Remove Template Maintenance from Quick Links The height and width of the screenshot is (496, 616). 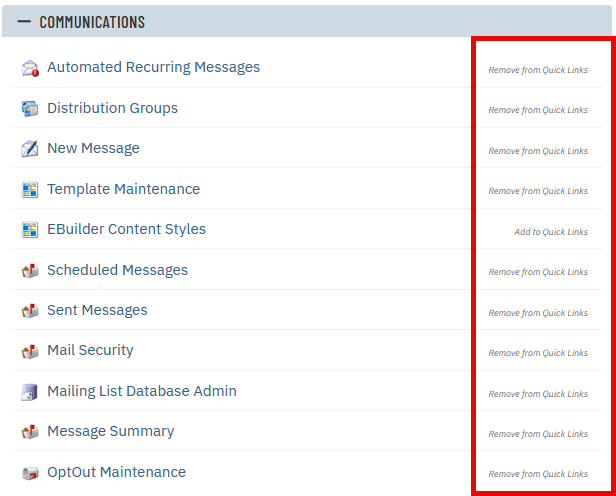pos(538,191)
